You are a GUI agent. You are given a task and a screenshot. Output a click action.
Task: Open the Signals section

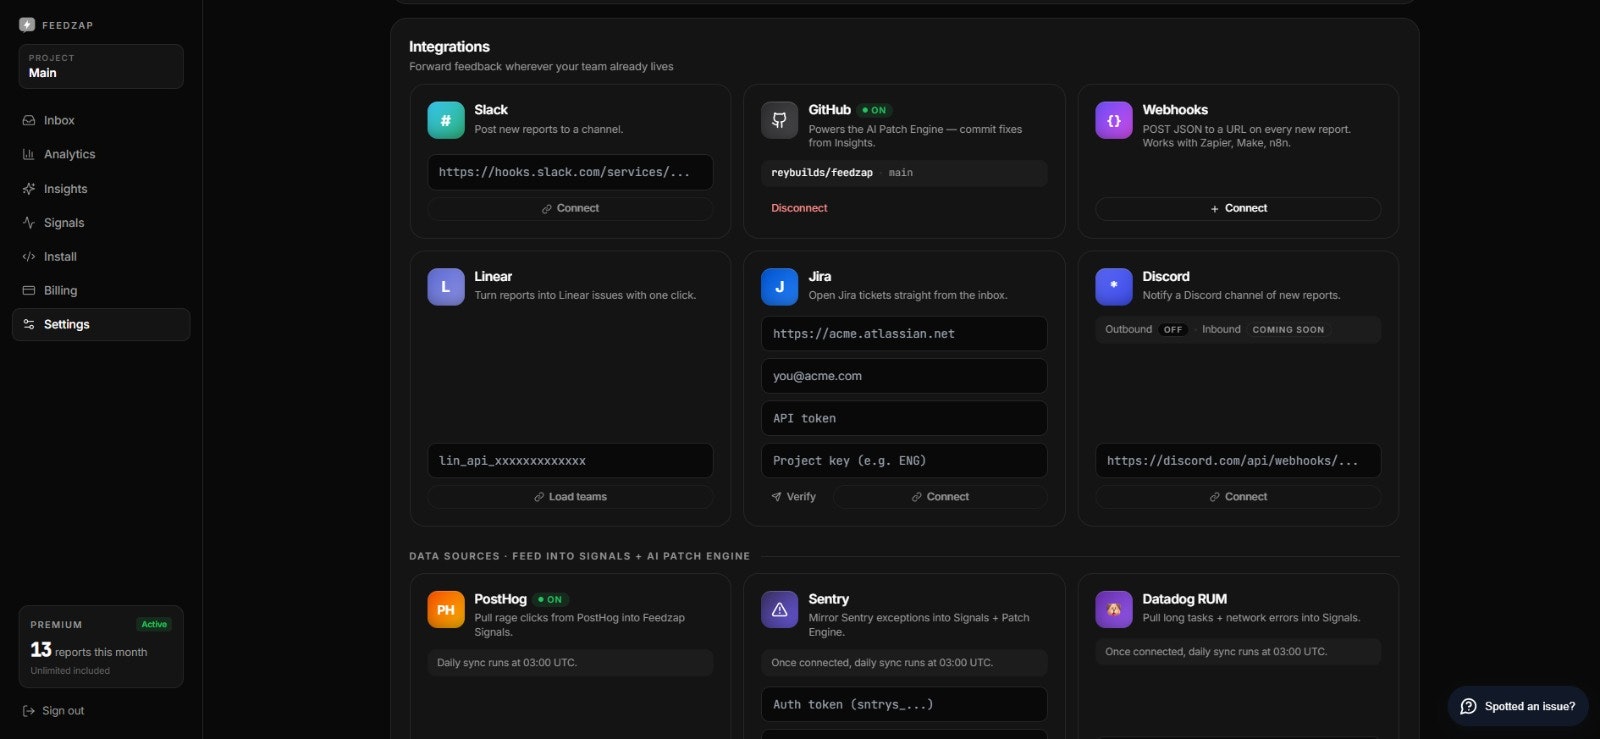(x=101, y=222)
